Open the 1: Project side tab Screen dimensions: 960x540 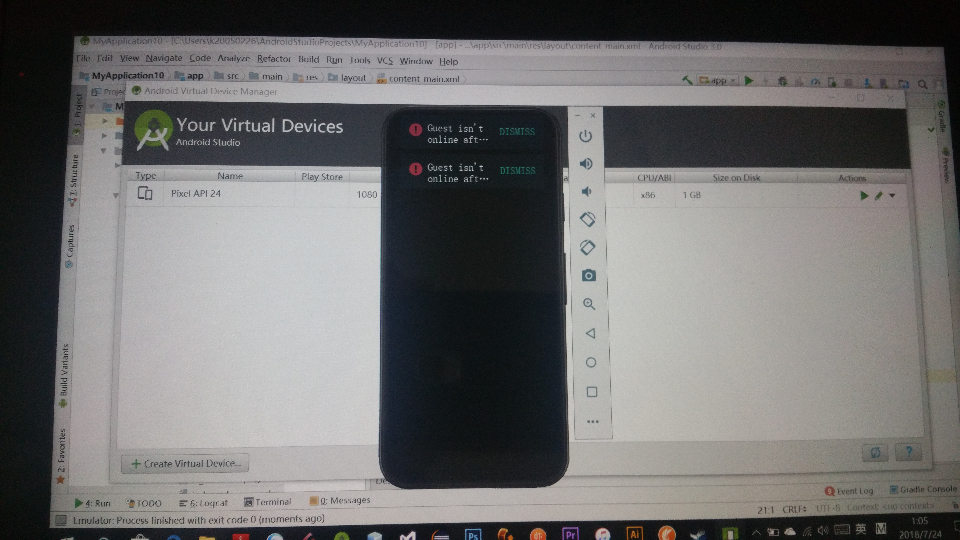tap(78, 115)
